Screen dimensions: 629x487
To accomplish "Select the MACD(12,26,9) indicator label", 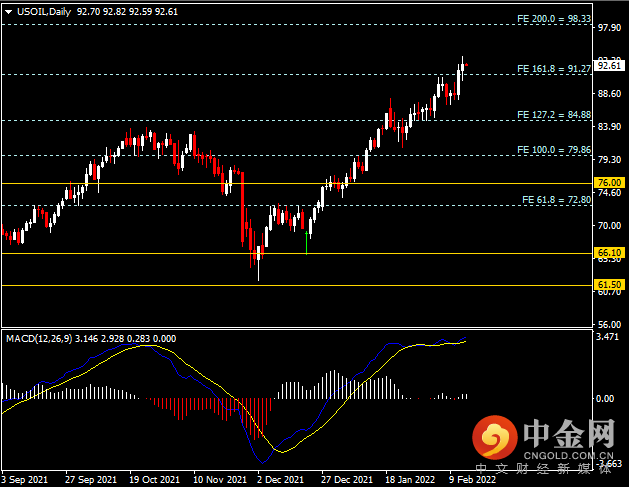I will pos(38,337).
